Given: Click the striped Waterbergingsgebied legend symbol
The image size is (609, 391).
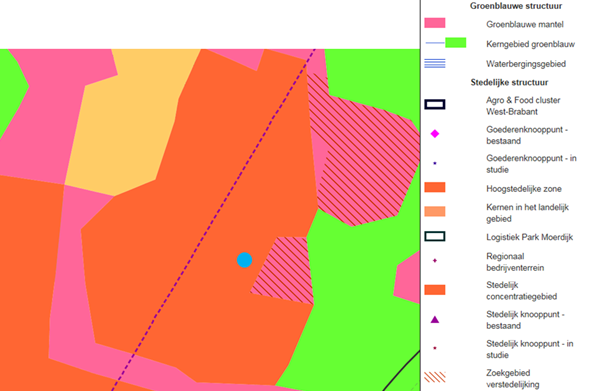Looking at the screenshot, I should coord(435,63).
